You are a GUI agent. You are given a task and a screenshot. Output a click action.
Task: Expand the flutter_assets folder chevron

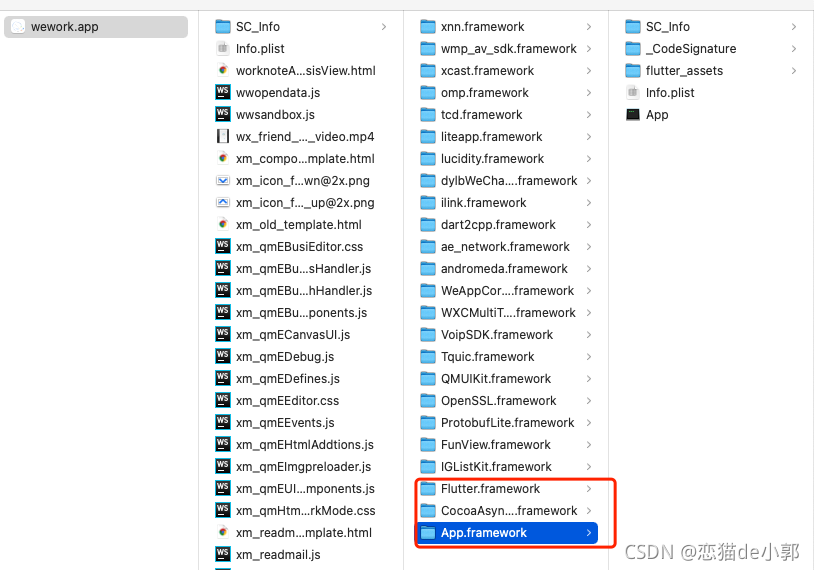(x=794, y=70)
